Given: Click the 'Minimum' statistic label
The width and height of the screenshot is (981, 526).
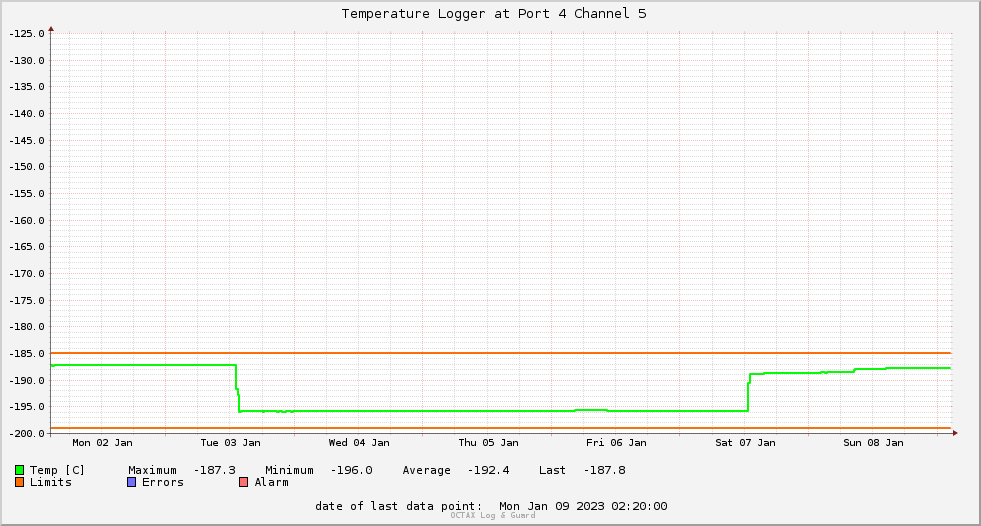Looking at the screenshot, I should pos(290,470).
